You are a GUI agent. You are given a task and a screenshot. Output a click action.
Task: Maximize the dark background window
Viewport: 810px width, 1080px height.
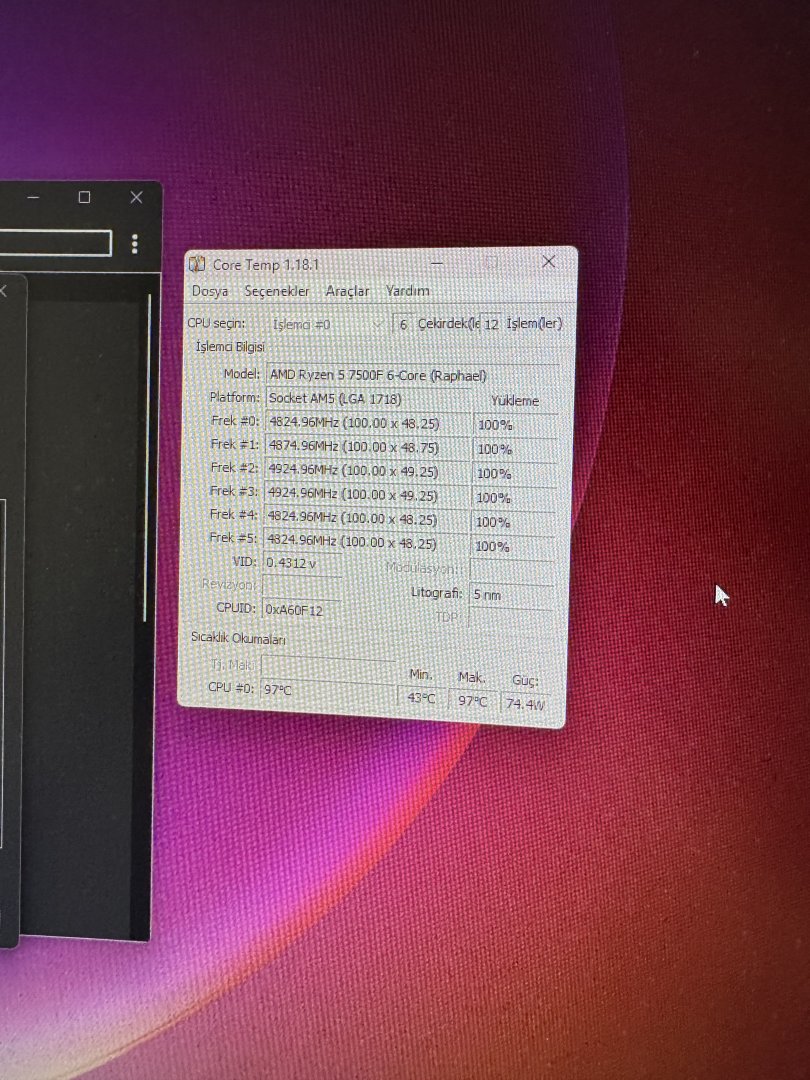pyautogui.click(x=84, y=197)
